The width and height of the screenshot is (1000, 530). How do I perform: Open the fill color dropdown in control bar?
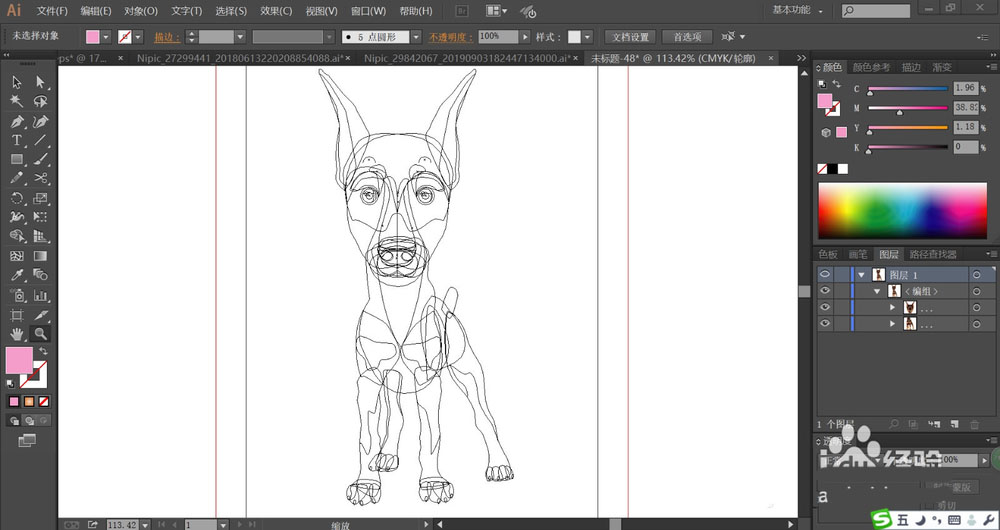(x=106, y=37)
